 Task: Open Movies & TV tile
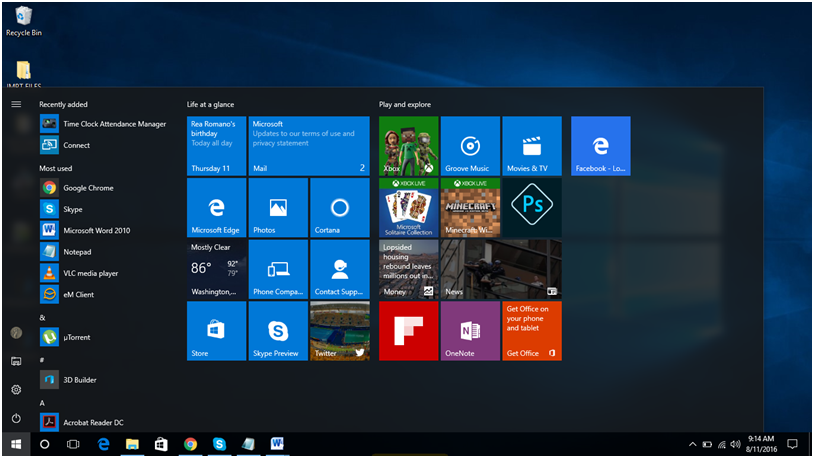532,146
